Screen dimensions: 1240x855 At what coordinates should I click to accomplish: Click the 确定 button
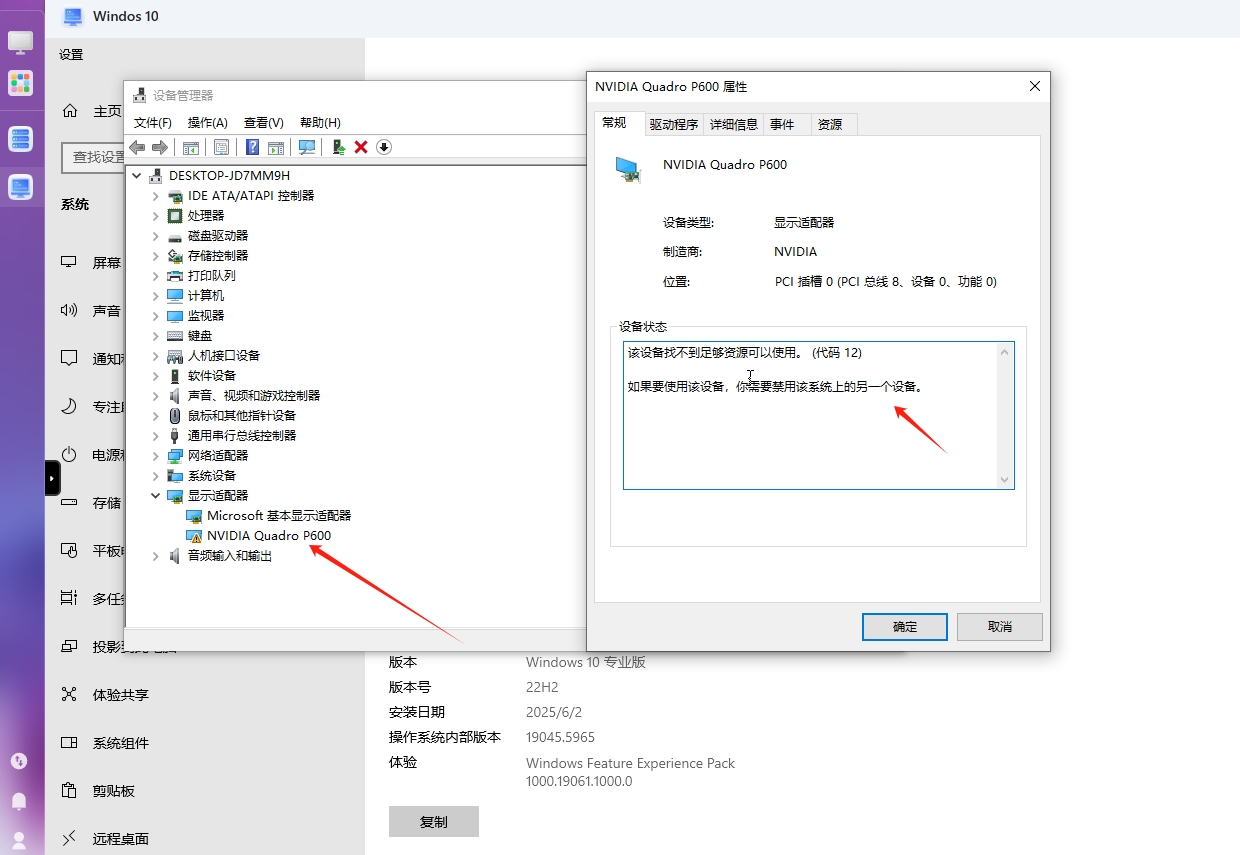point(904,627)
